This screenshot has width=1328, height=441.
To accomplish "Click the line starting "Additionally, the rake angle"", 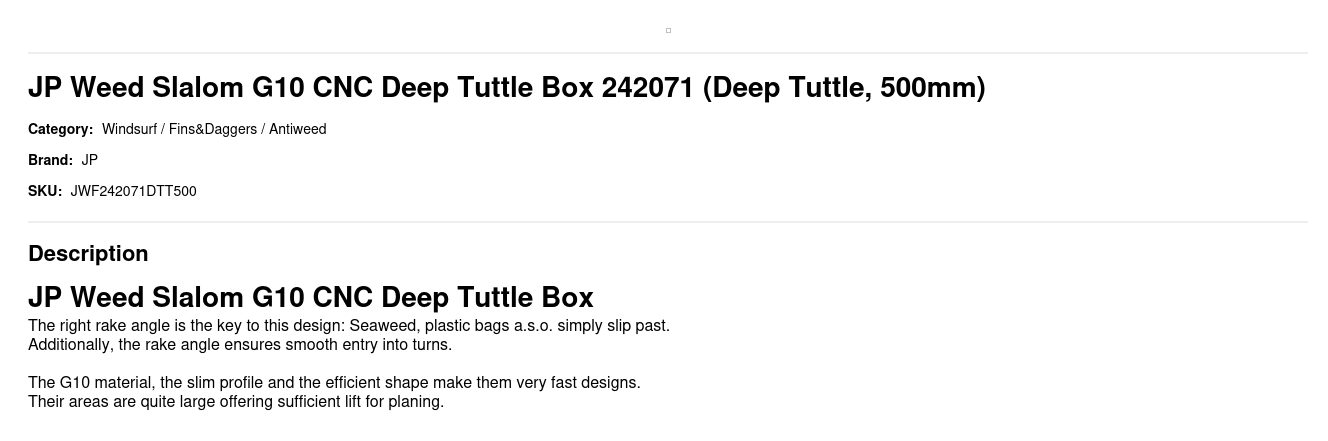I will [x=240, y=345].
